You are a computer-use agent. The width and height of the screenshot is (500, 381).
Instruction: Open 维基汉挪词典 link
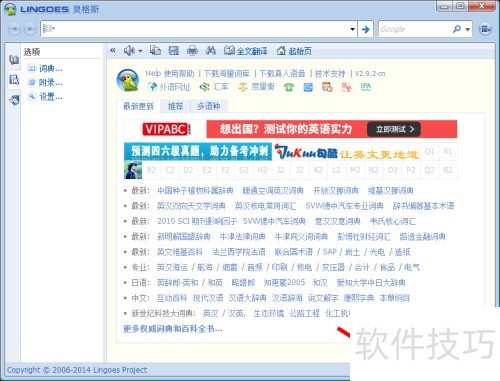click(391, 191)
